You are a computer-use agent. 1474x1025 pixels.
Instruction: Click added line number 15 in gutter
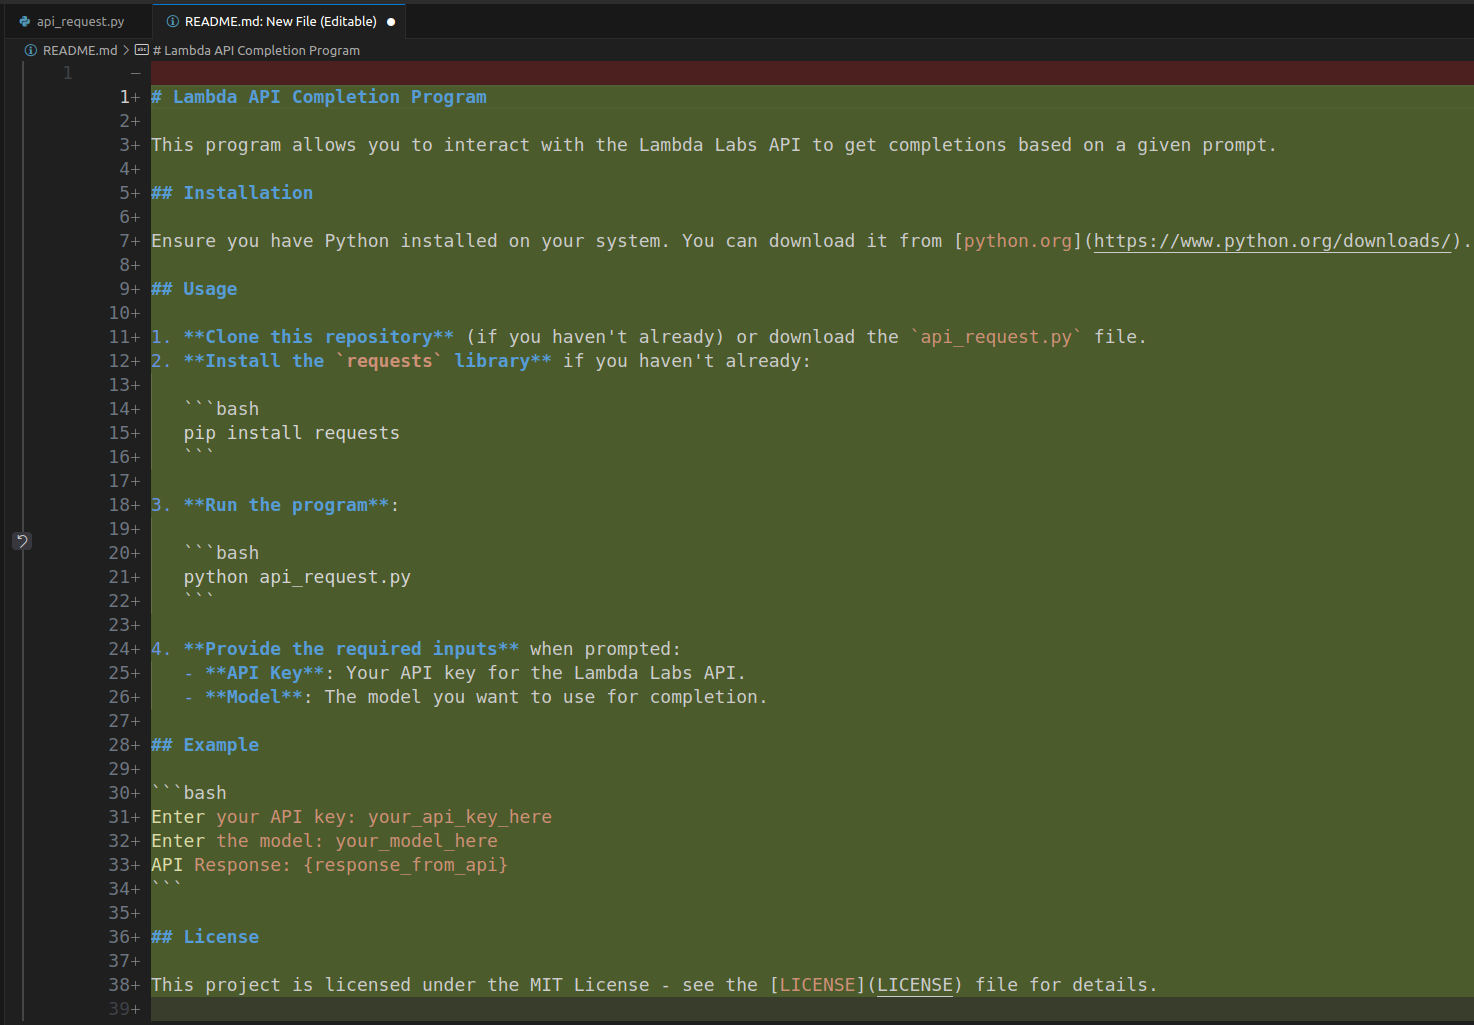pos(124,433)
